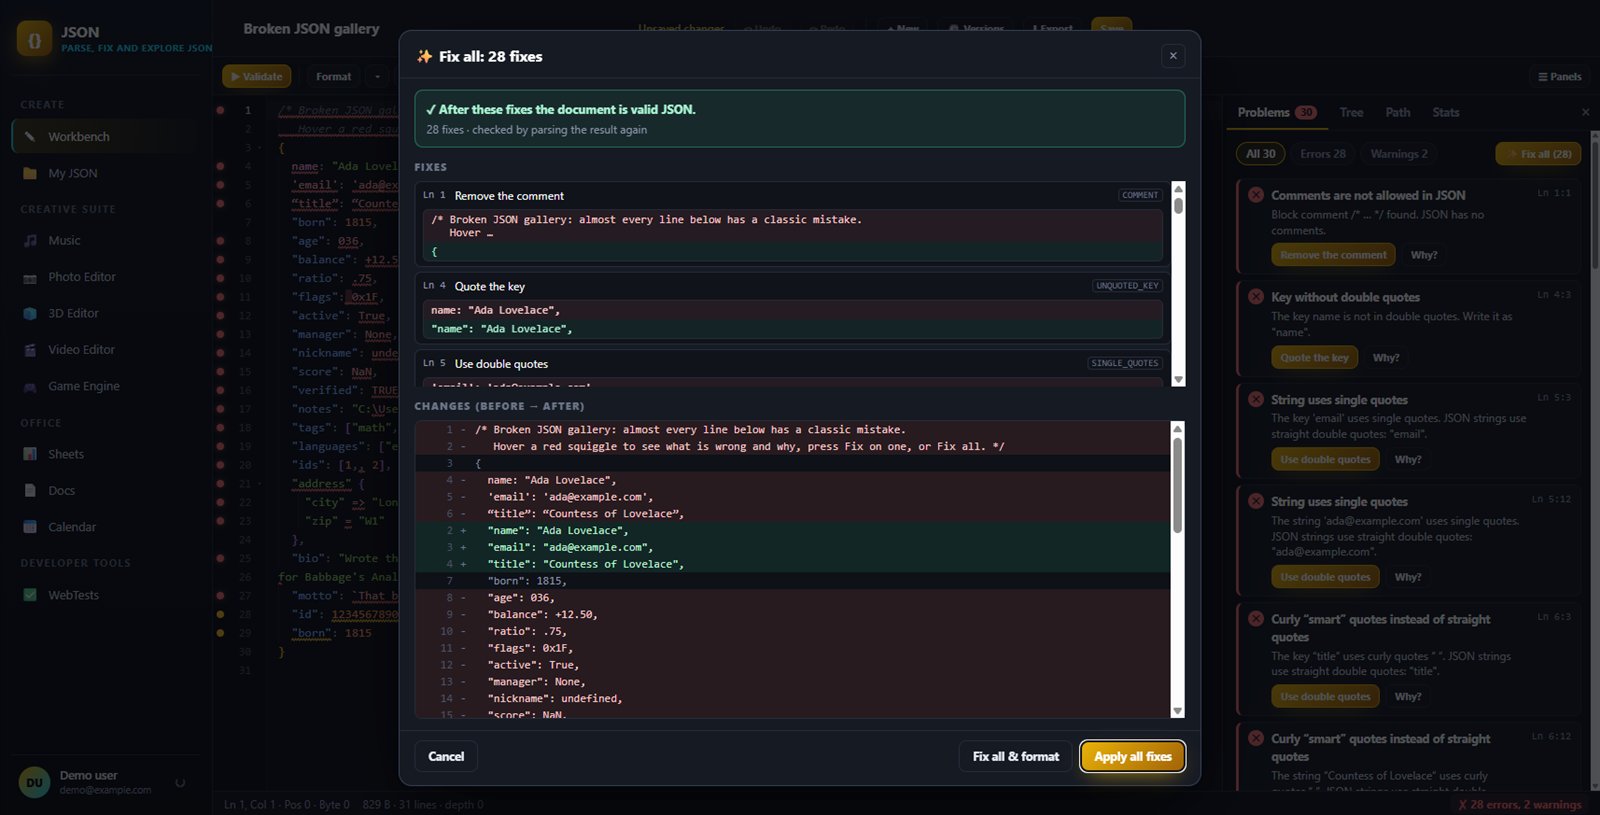The width and height of the screenshot is (1600, 815).
Task: Click Remove the comment button
Action: 1333,255
